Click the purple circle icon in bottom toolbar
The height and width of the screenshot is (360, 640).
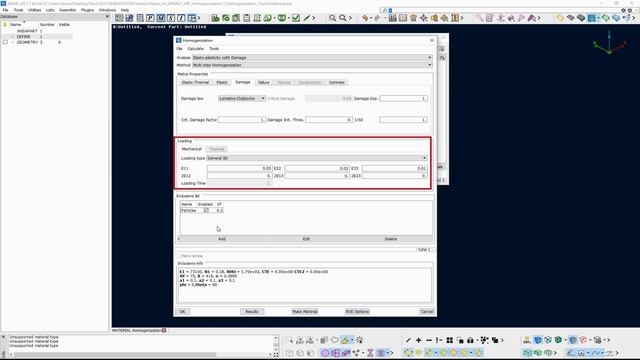[325, 353]
